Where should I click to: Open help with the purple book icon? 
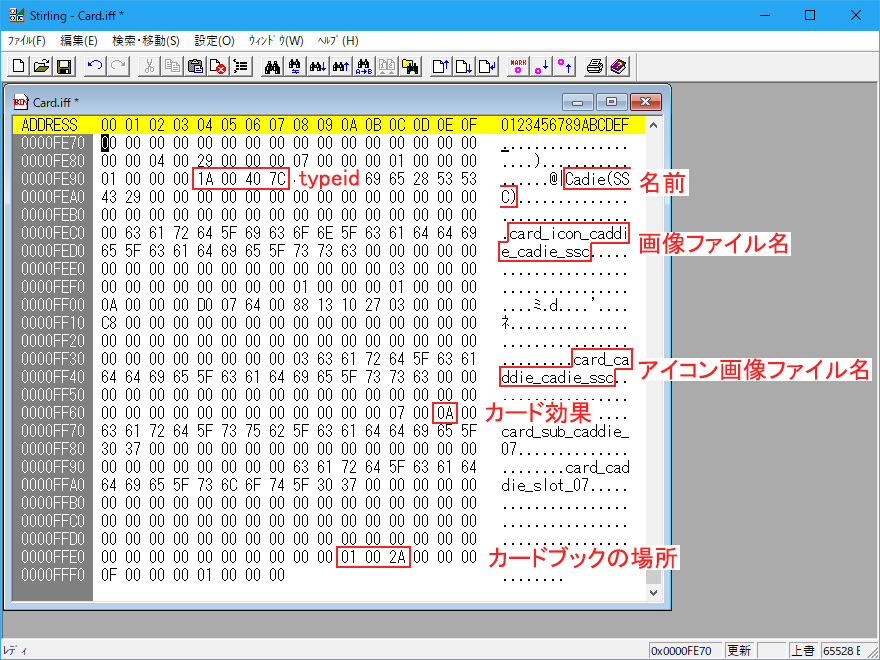pyautogui.click(x=618, y=66)
